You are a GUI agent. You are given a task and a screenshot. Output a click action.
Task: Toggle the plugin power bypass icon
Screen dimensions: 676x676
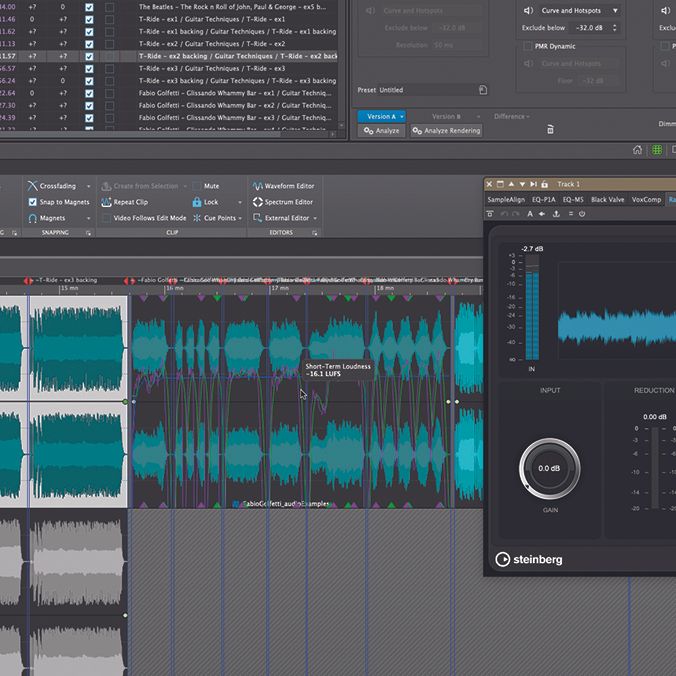[582, 214]
